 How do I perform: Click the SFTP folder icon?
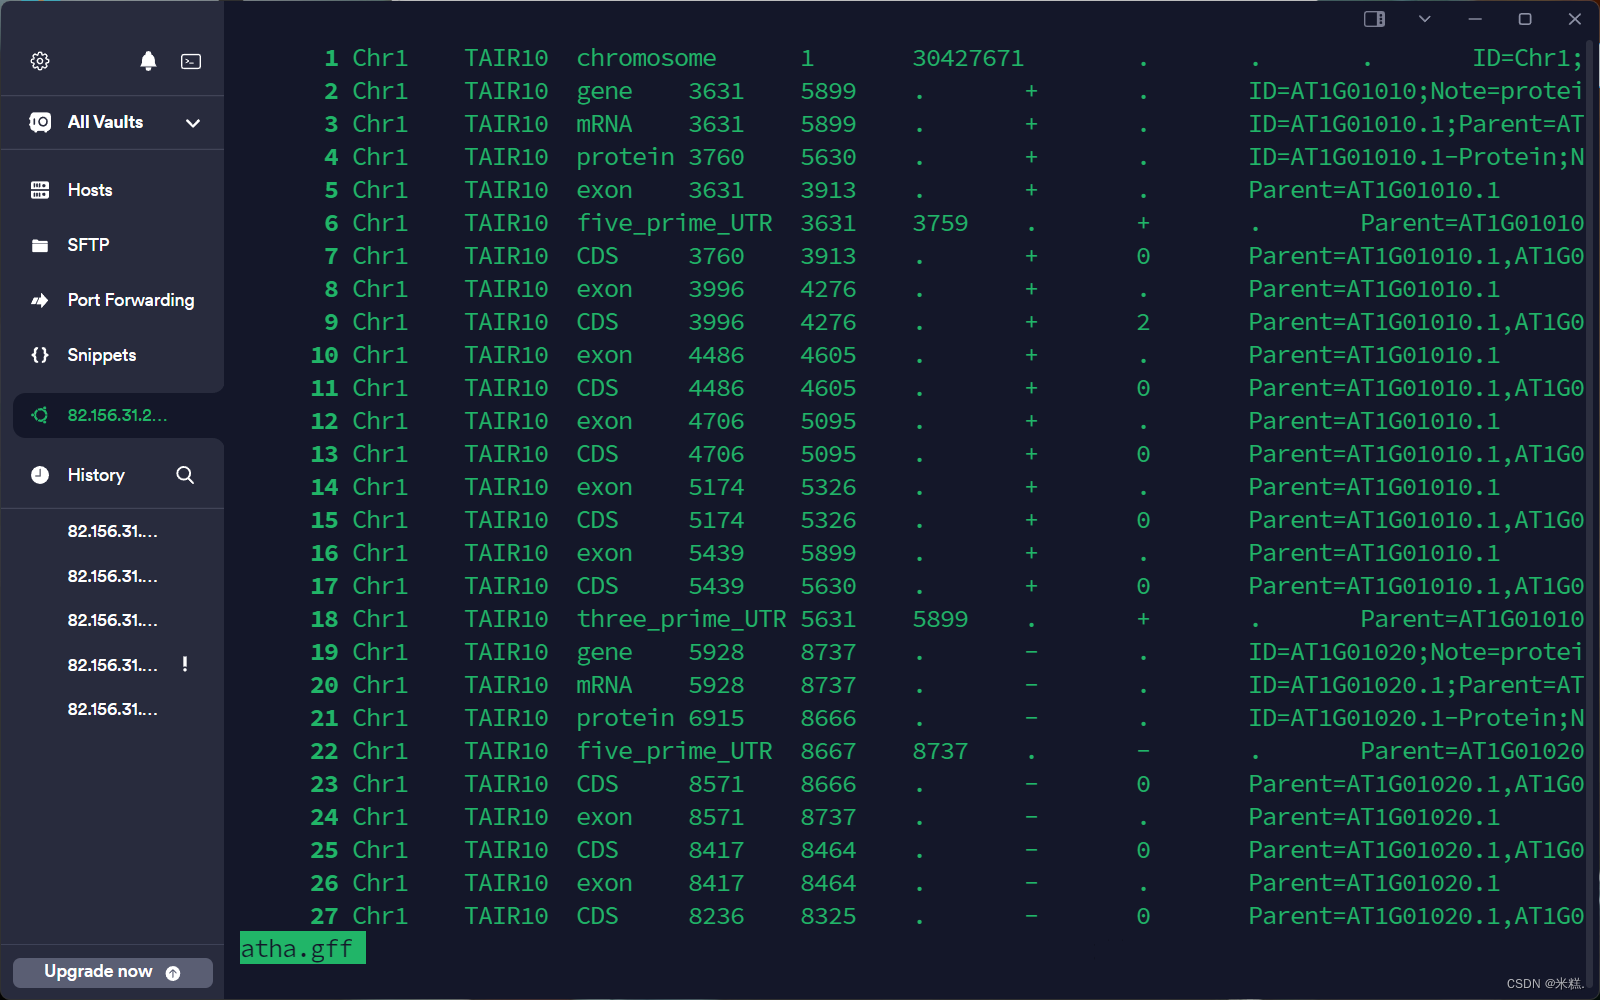point(40,245)
